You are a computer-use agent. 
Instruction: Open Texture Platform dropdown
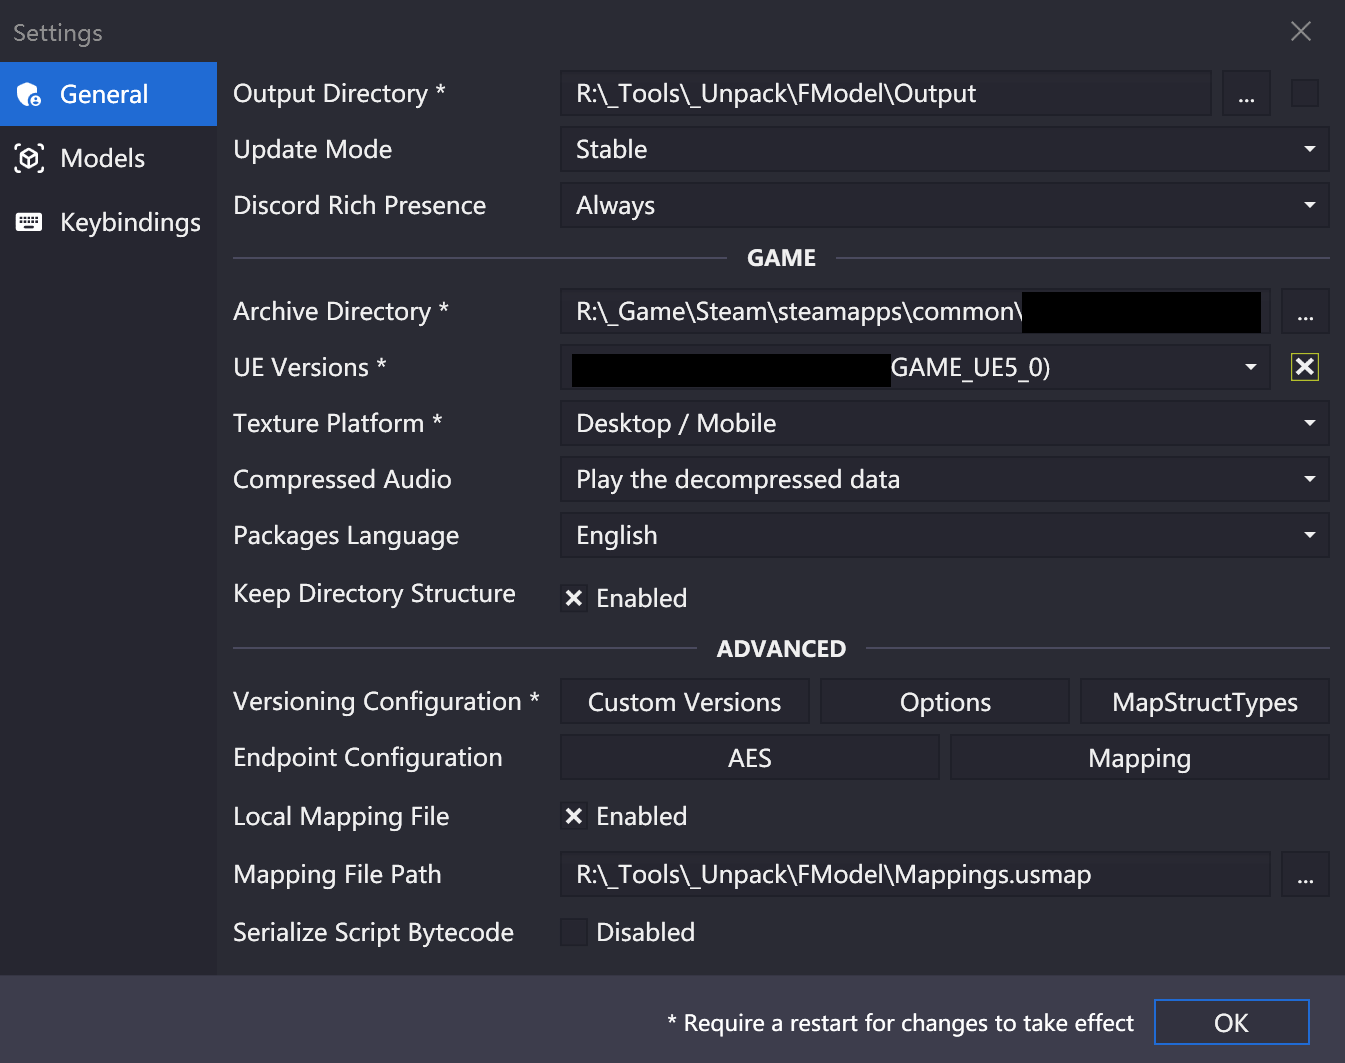(944, 424)
